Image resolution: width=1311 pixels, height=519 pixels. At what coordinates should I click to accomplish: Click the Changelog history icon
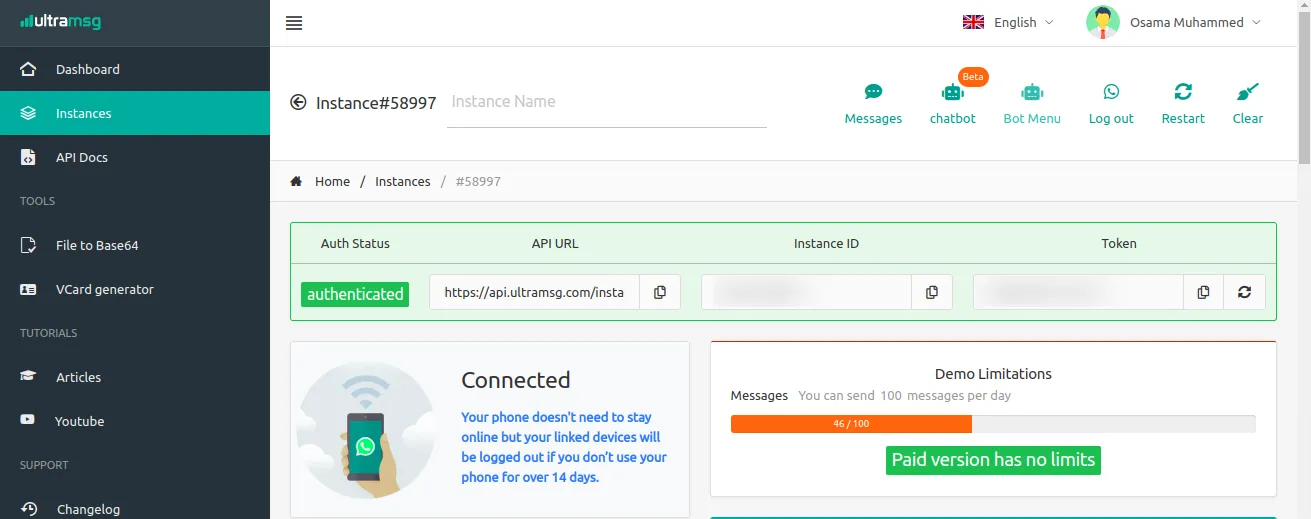28,509
